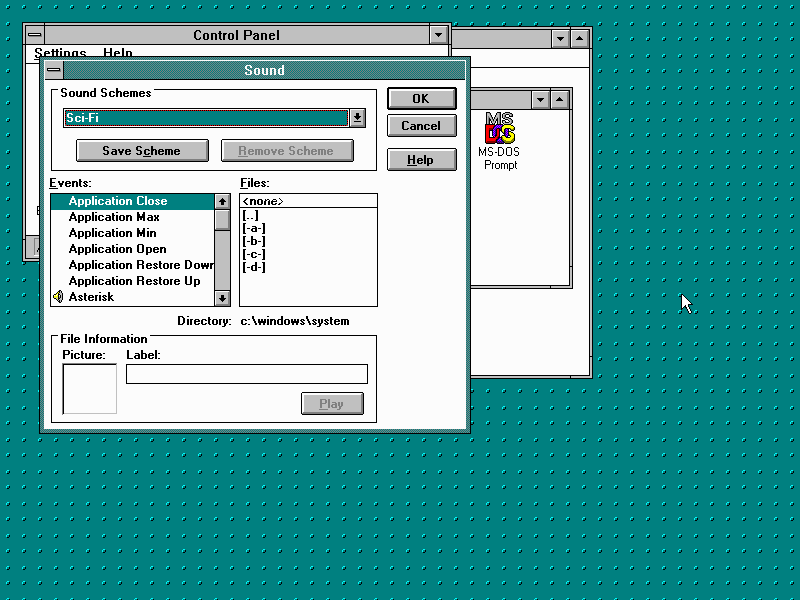Open the Settings menu in Control Panel
This screenshot has height=600, width=800.
[60, 53]
